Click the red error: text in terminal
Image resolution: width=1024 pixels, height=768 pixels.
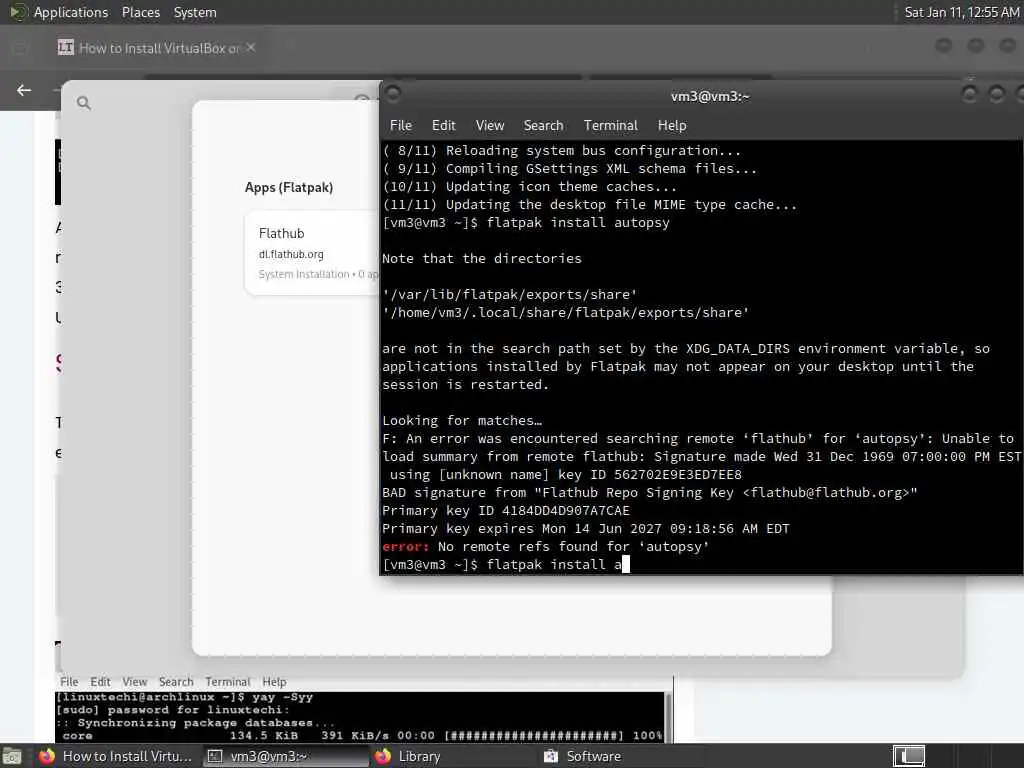[406, 547]
